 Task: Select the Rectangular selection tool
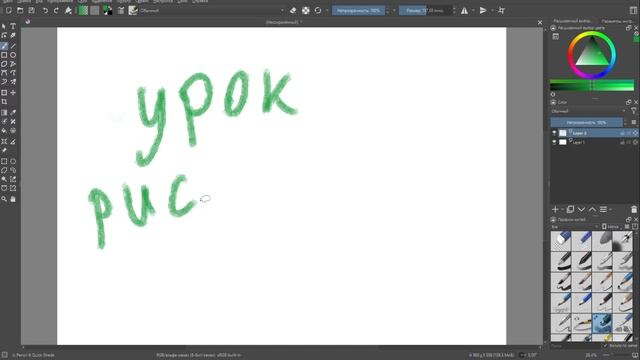(4, 161)
